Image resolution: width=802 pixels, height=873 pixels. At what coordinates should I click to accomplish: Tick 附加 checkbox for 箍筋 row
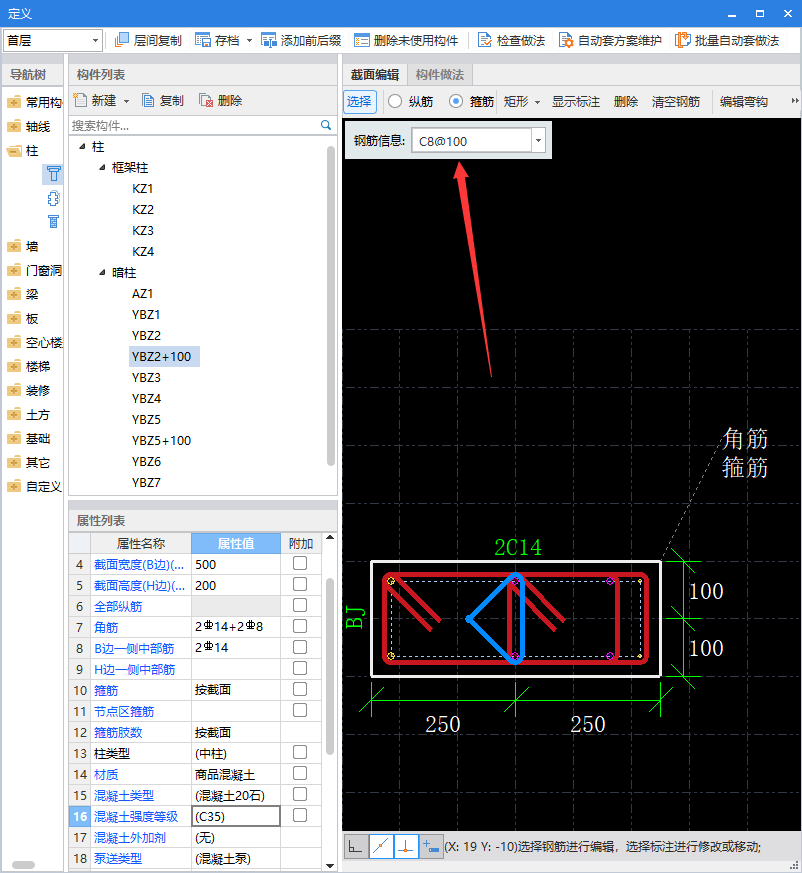tap(300, 689)
